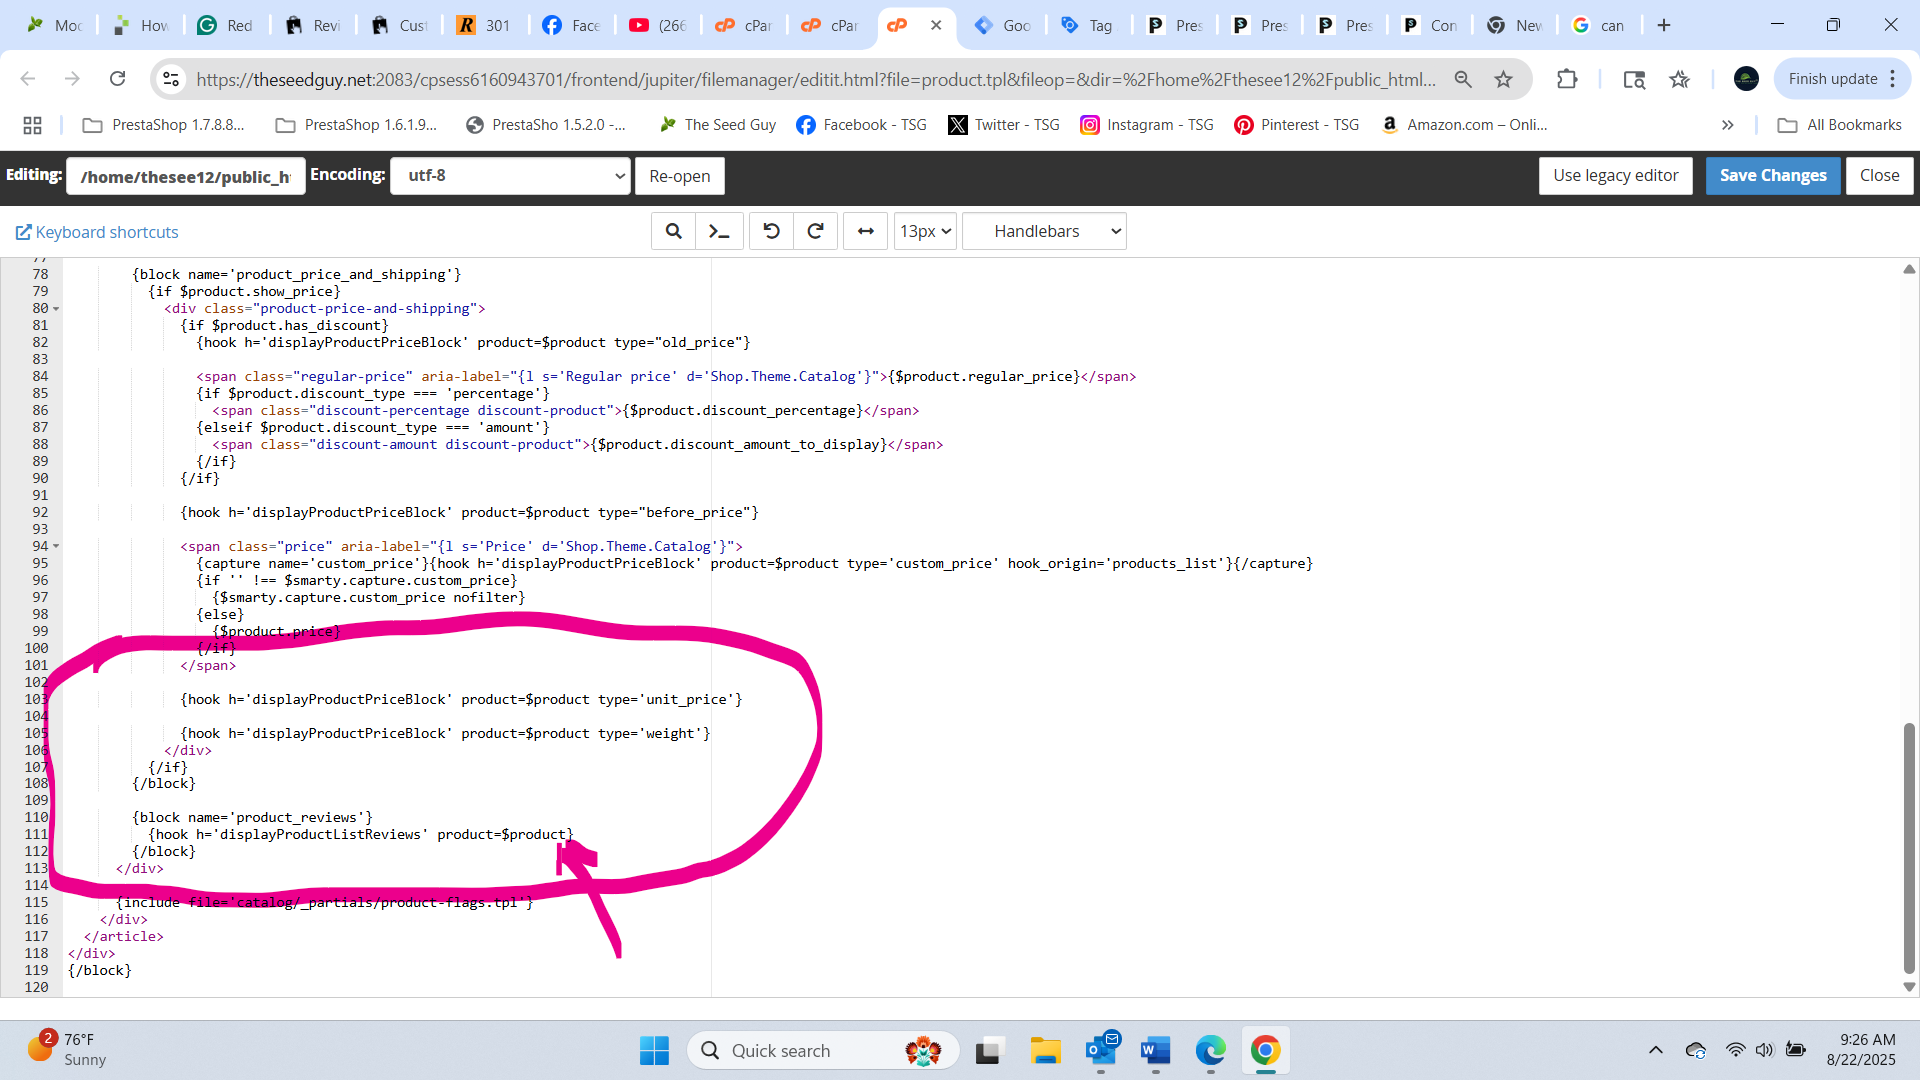Open the Handlebars syntax mode dropdown
This screenshot has height=1080, width=1920.
(1044, 231)
